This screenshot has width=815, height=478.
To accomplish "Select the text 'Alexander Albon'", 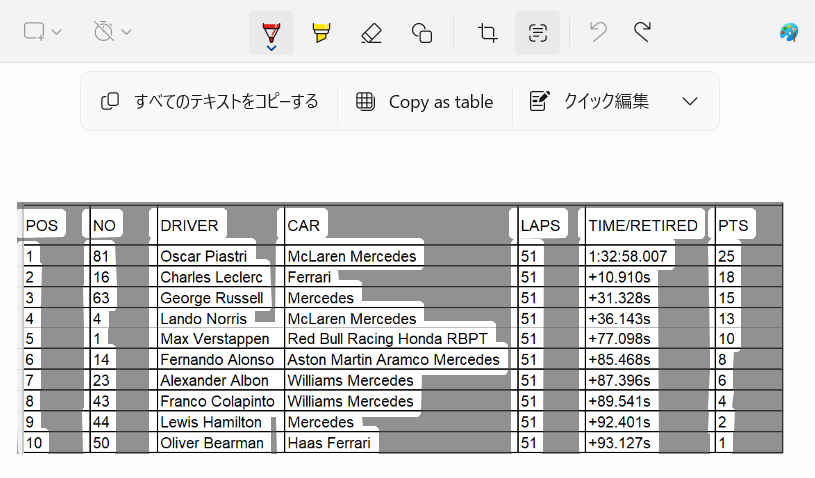I will (214, 380).
